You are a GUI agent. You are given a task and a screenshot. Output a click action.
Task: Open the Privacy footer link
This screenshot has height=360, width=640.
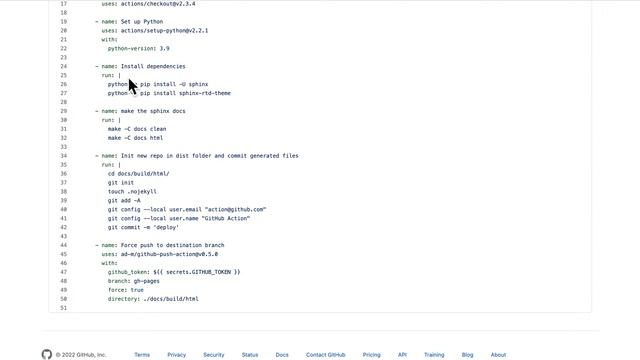[x=176, y=355]
